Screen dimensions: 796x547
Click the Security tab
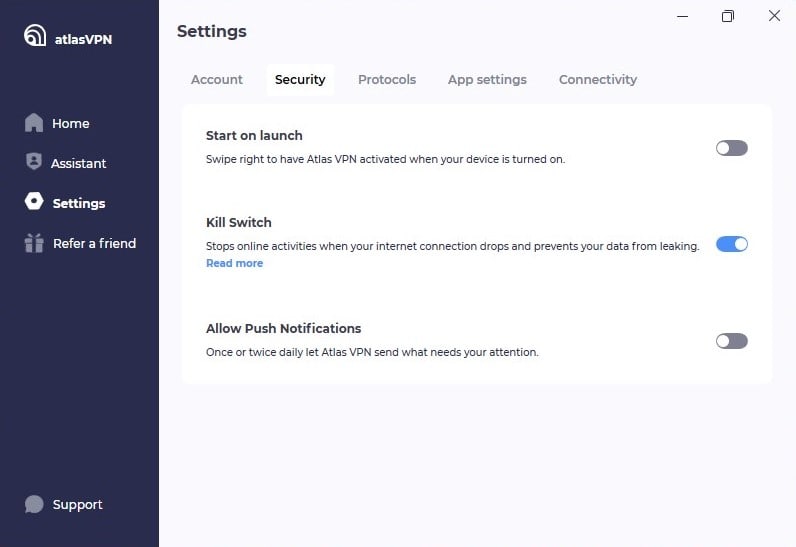[300, 80]
